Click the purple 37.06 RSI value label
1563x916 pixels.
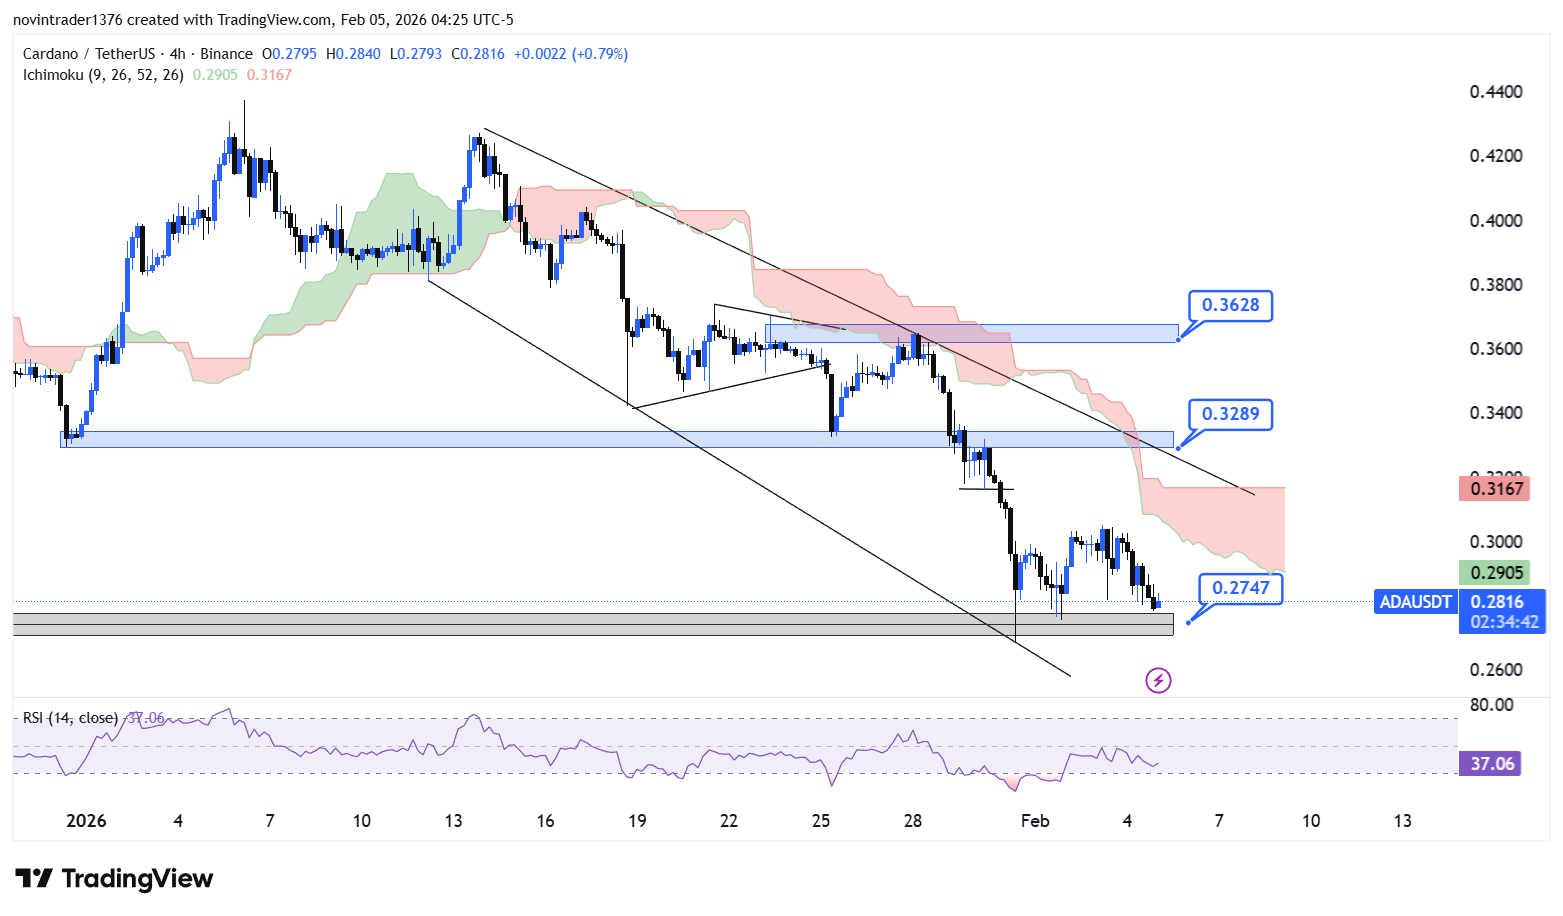[x=1491, y=764]
